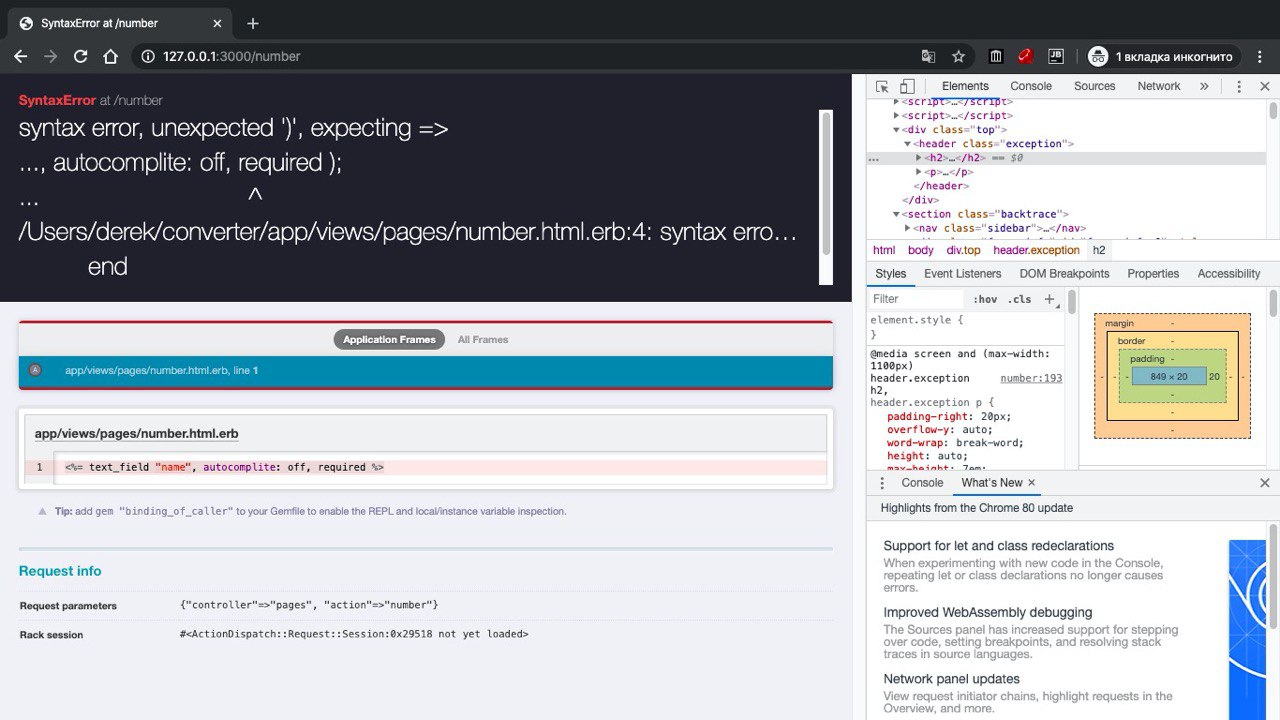Viewport: 1280px width, 720px height.
Task: Expand div class top node
Action: pos(897,130)
